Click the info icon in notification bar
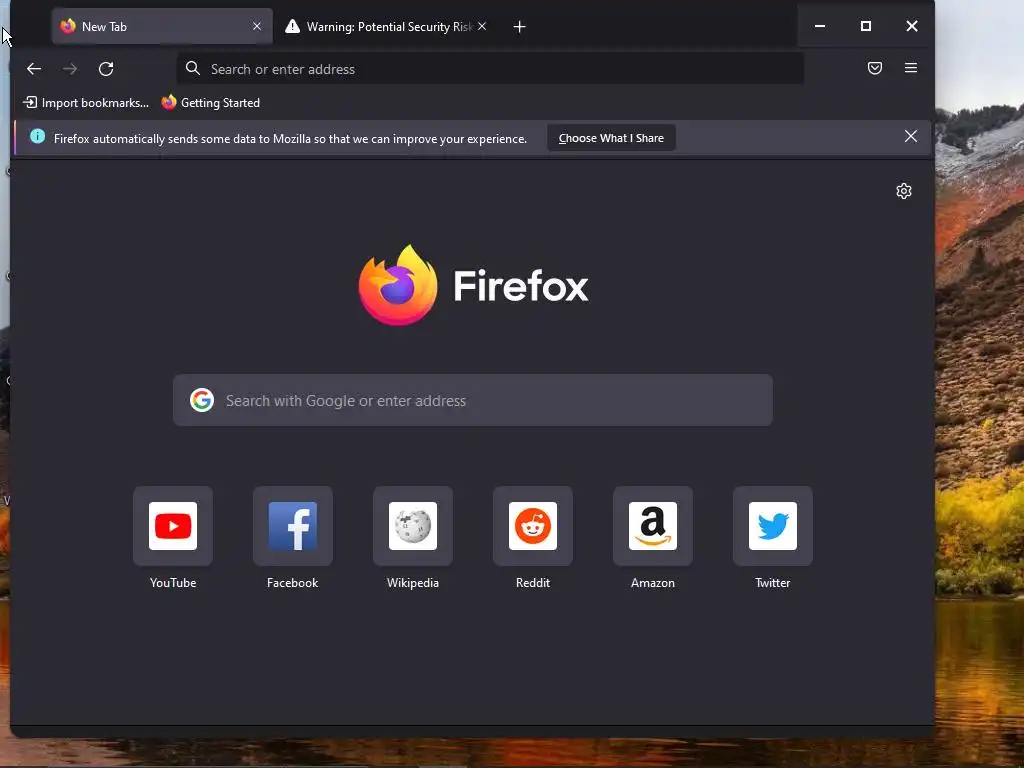Image resolution: width=1024 pixels, height=768 pixels. (37, 136)
